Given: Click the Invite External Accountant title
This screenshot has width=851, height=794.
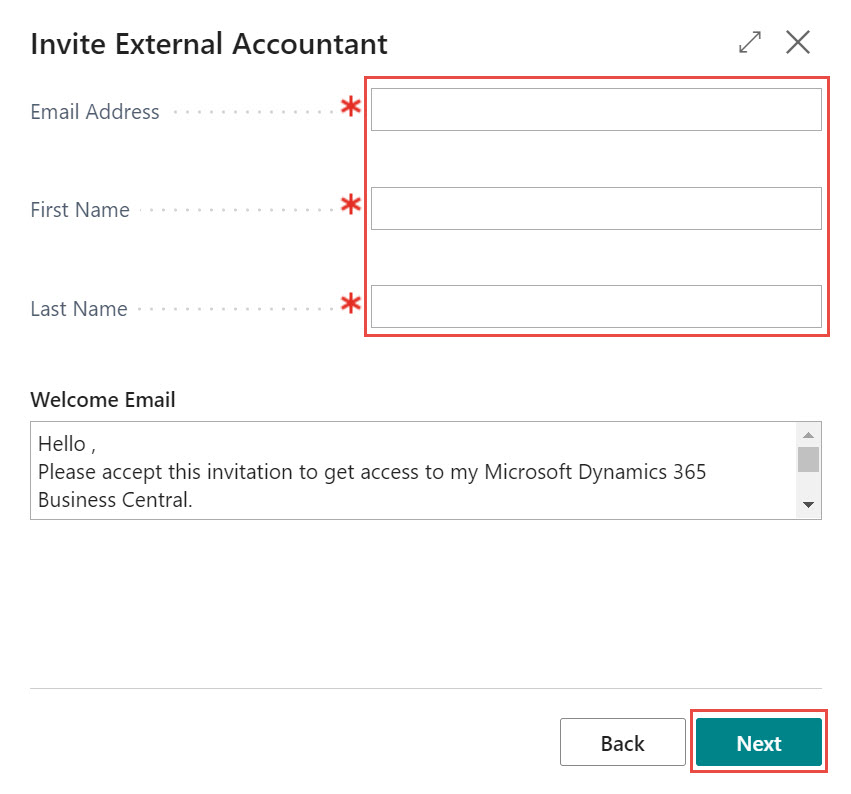Looking at the screenshot, I should (x=209, y=44).
